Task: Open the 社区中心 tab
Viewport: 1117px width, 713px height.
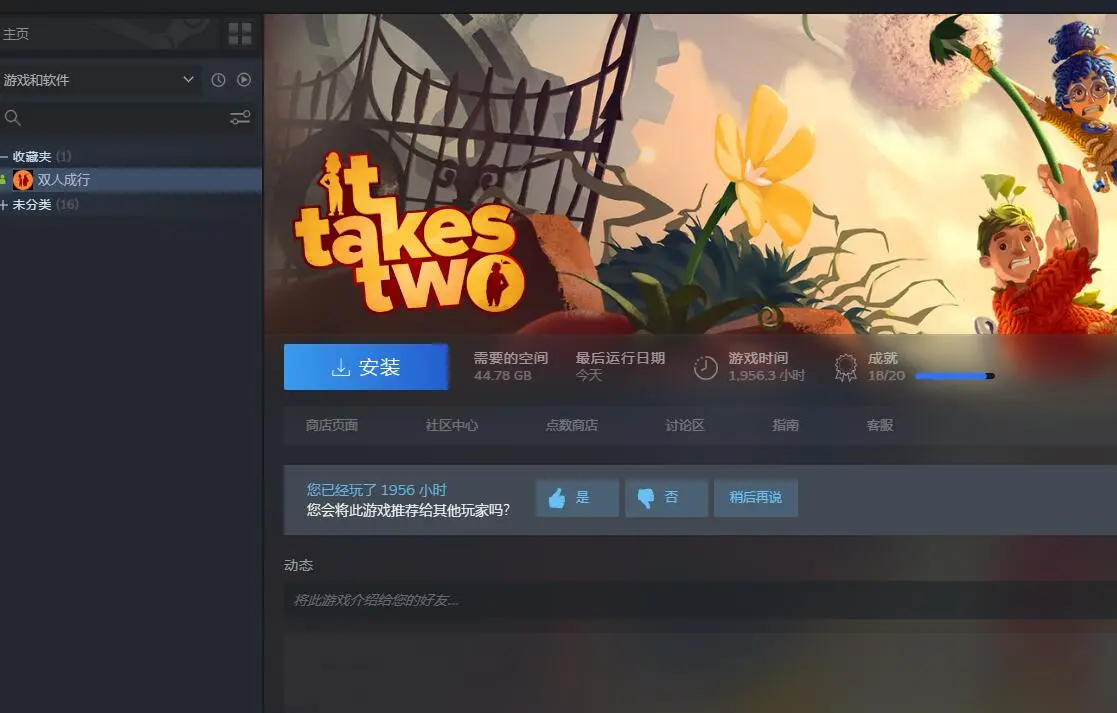Action: (x=452, y=425)
